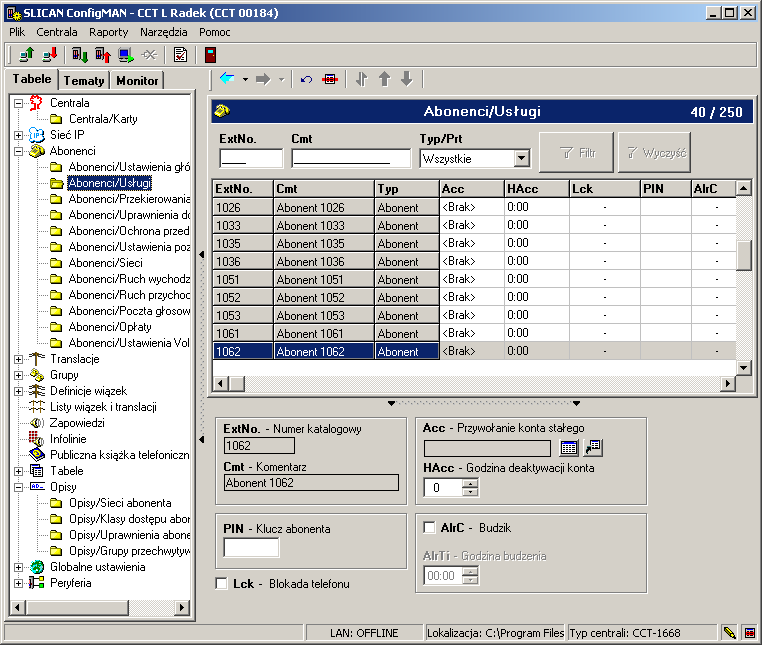Click the Listy wiązek i translacji icon
Viewport: 762px width, 645px height.
tap(37, 406)
